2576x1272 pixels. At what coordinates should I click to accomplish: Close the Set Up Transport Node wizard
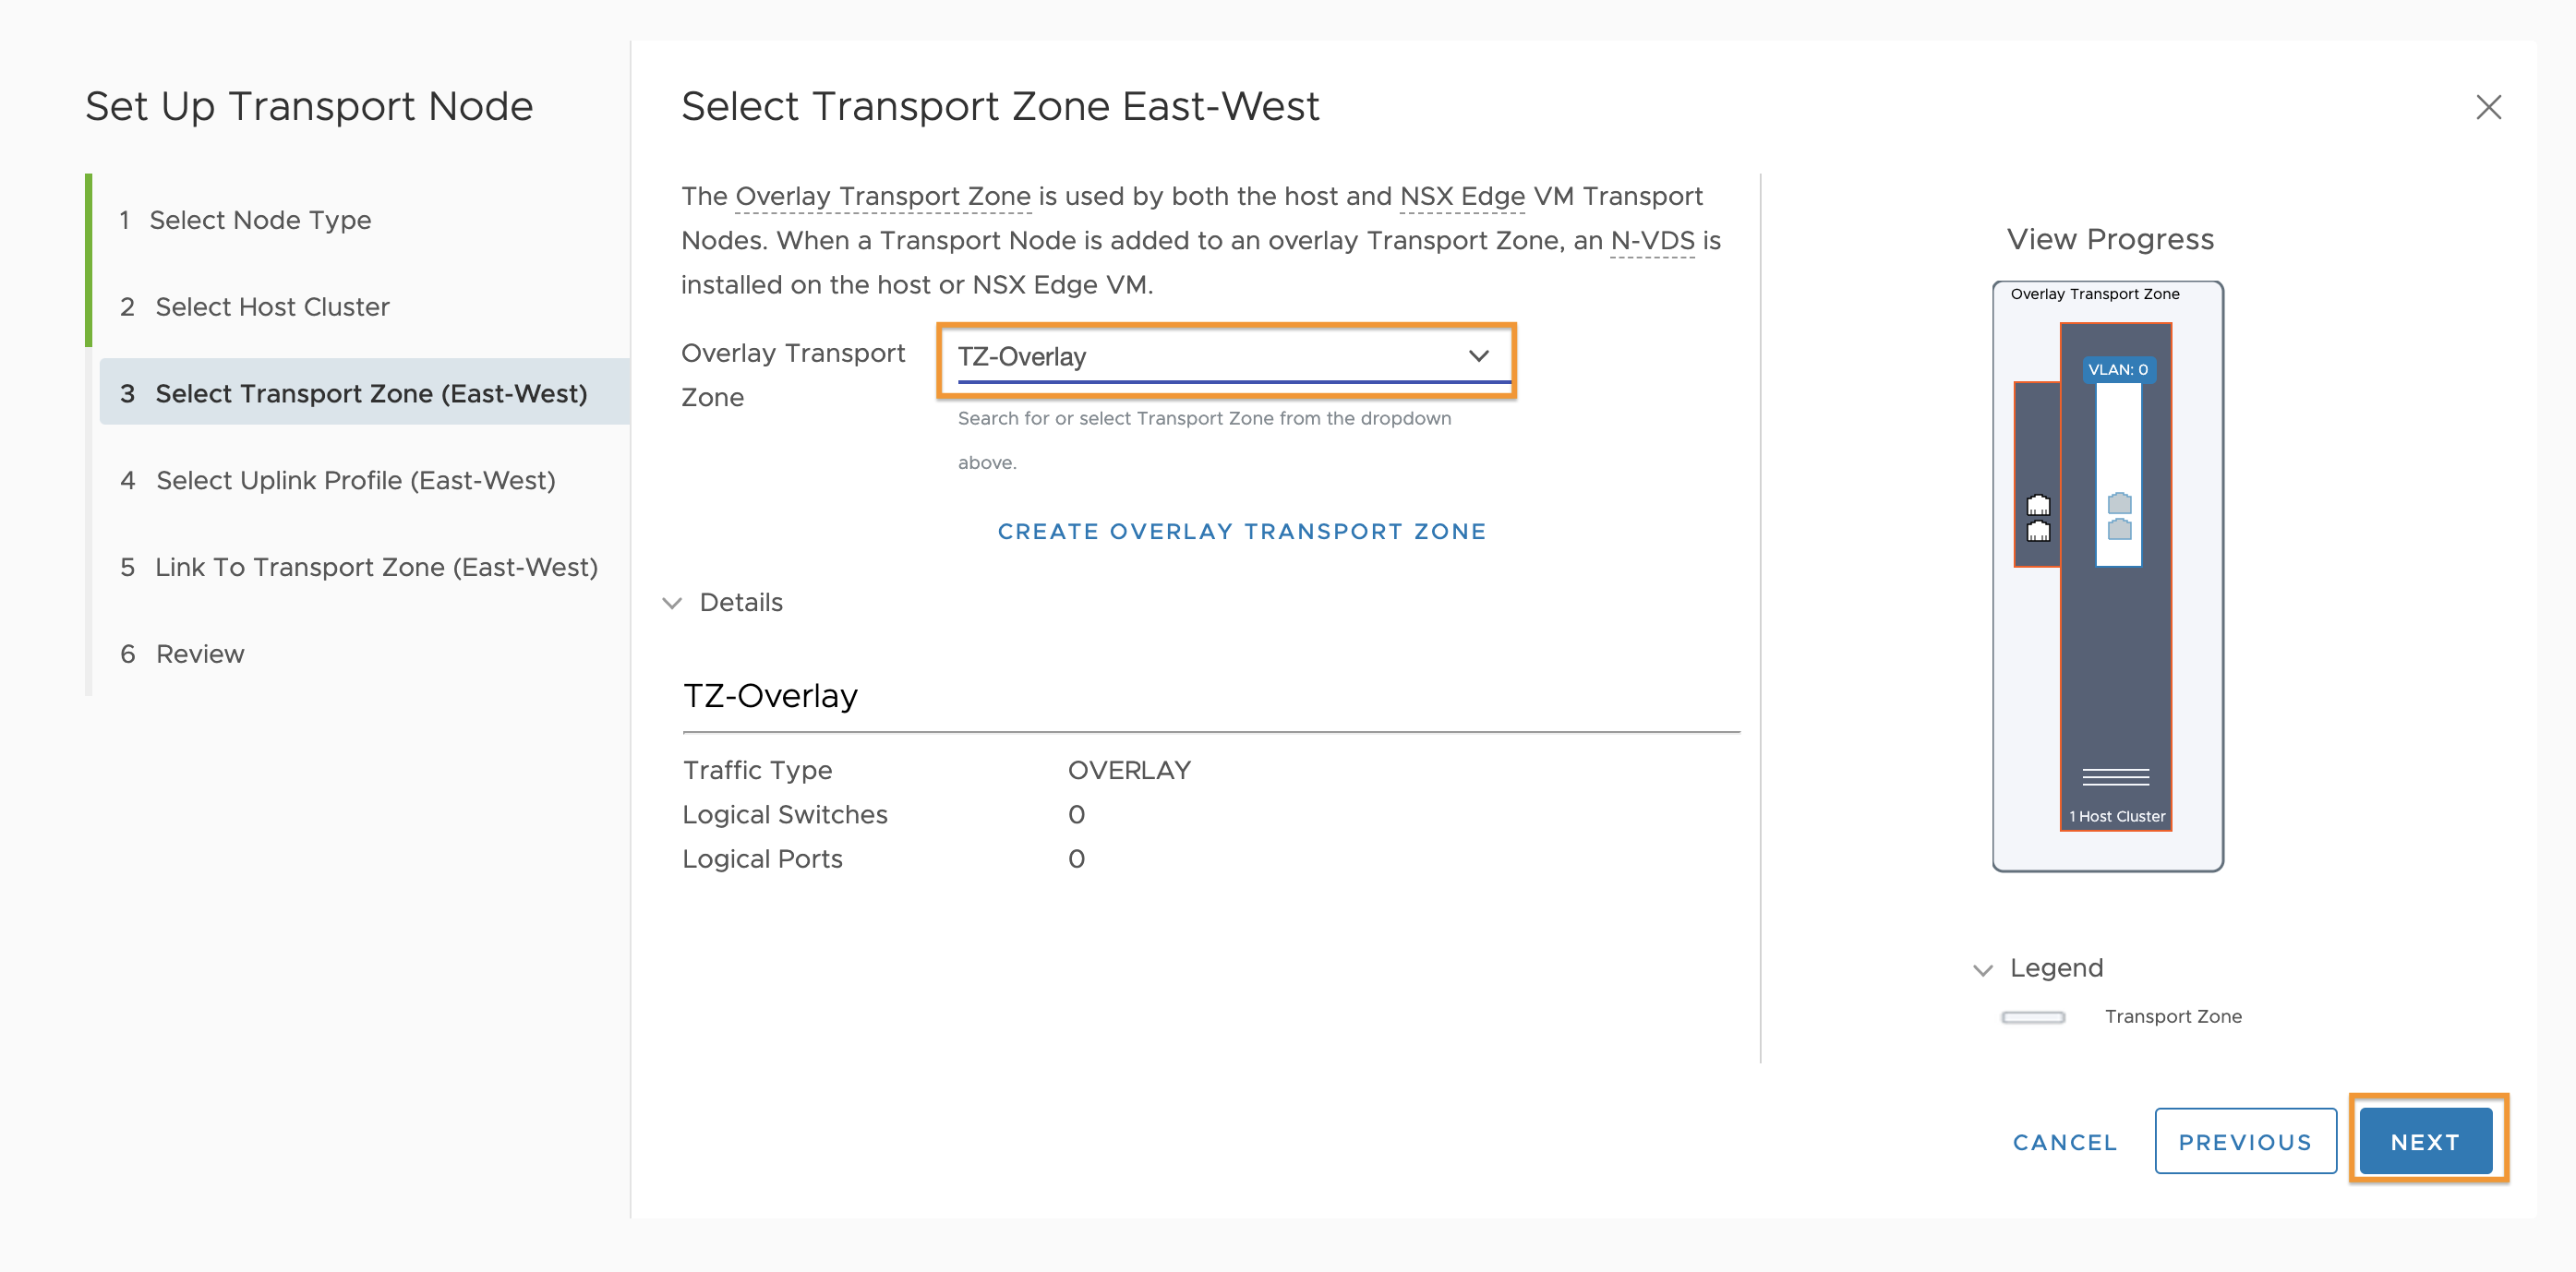[2489, 107]
